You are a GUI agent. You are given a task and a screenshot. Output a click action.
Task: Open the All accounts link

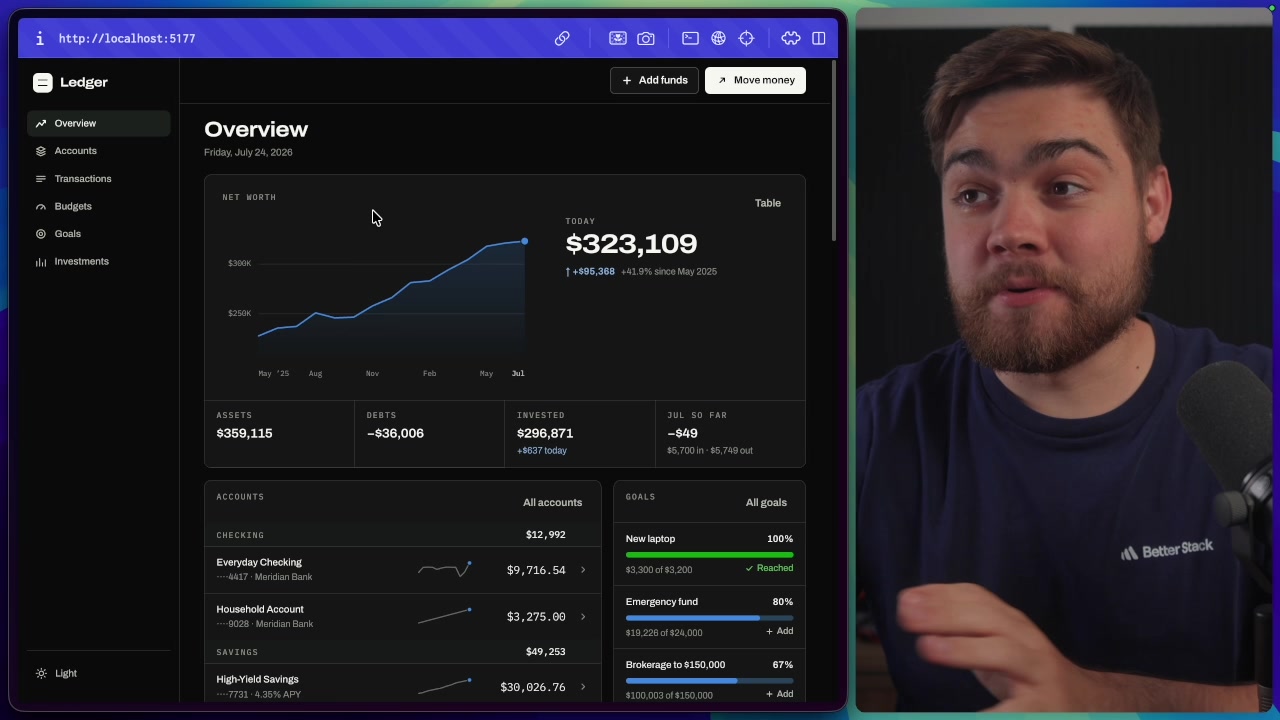[x=552, y=502]
